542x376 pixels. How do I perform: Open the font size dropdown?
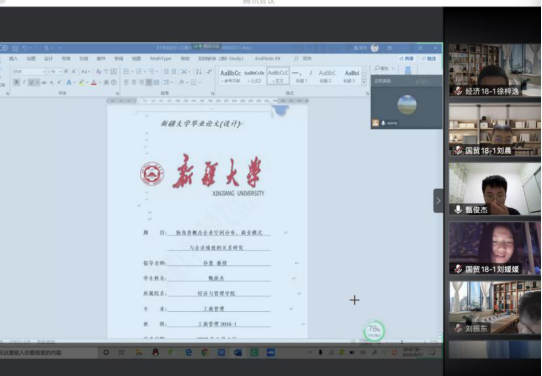tap(55, 72)
